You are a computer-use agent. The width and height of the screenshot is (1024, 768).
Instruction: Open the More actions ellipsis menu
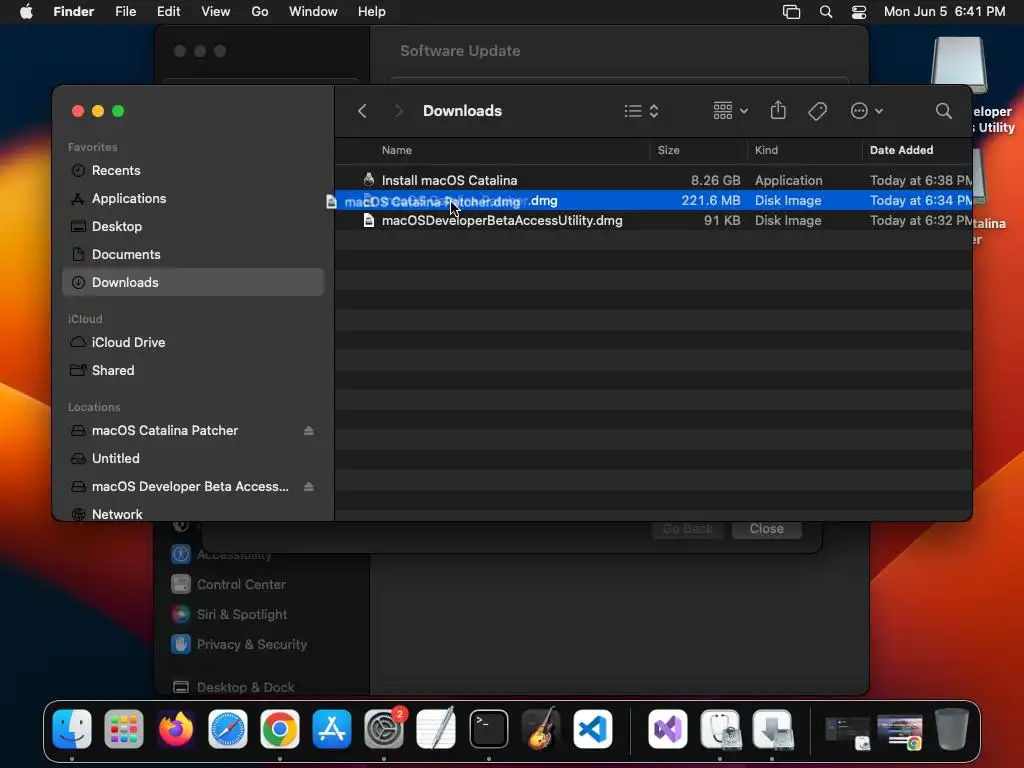pos(867,111)
